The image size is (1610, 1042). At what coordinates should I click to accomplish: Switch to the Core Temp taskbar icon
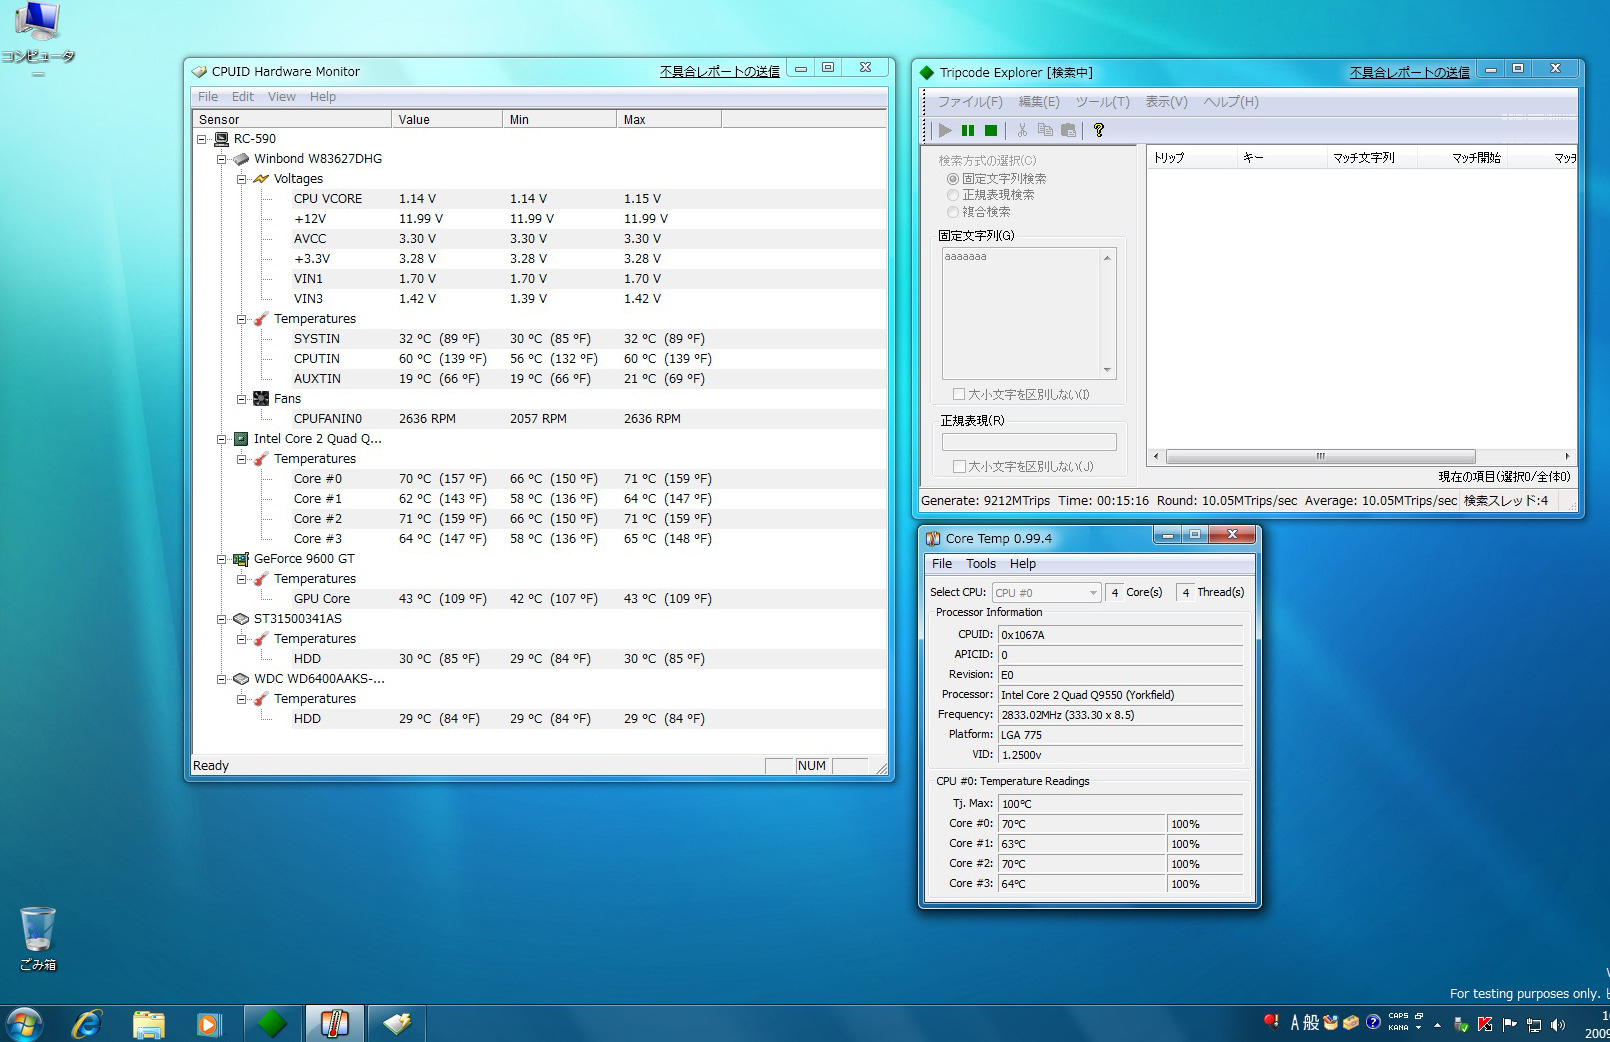334,1023
